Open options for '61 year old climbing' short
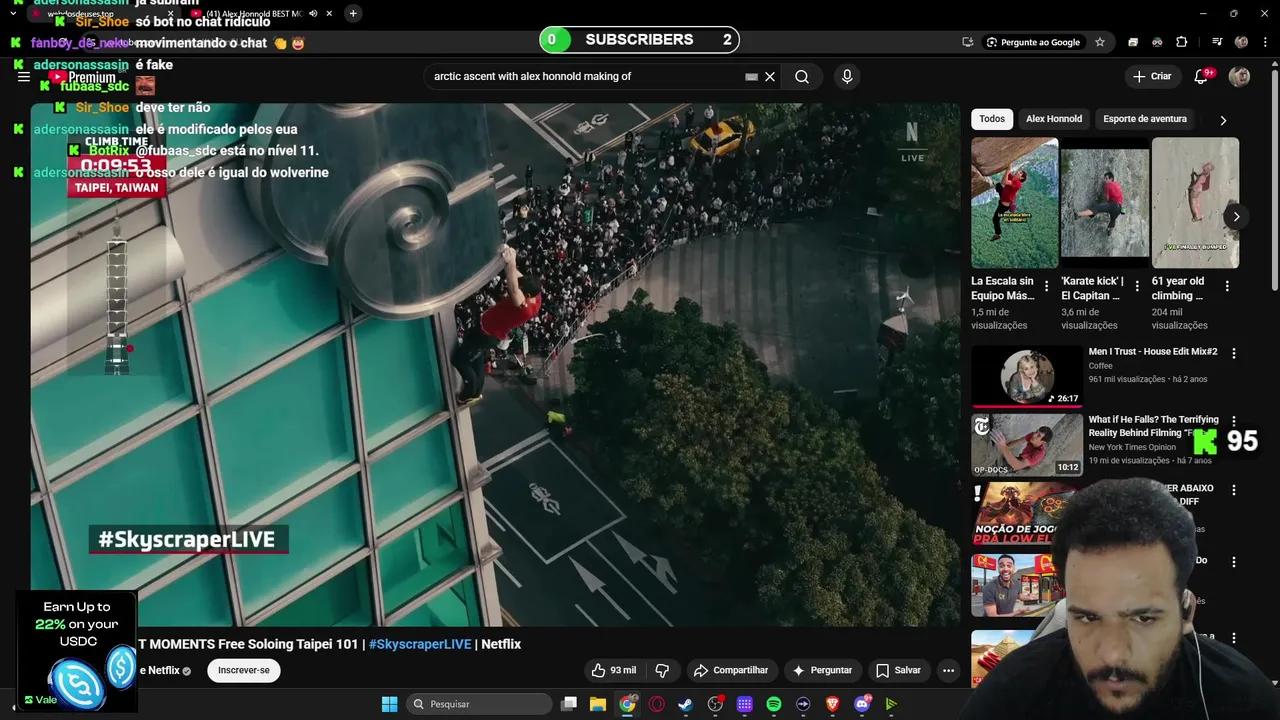Image resolution: width=1280 pixels, height=720 pixels. click(1227, 286)
